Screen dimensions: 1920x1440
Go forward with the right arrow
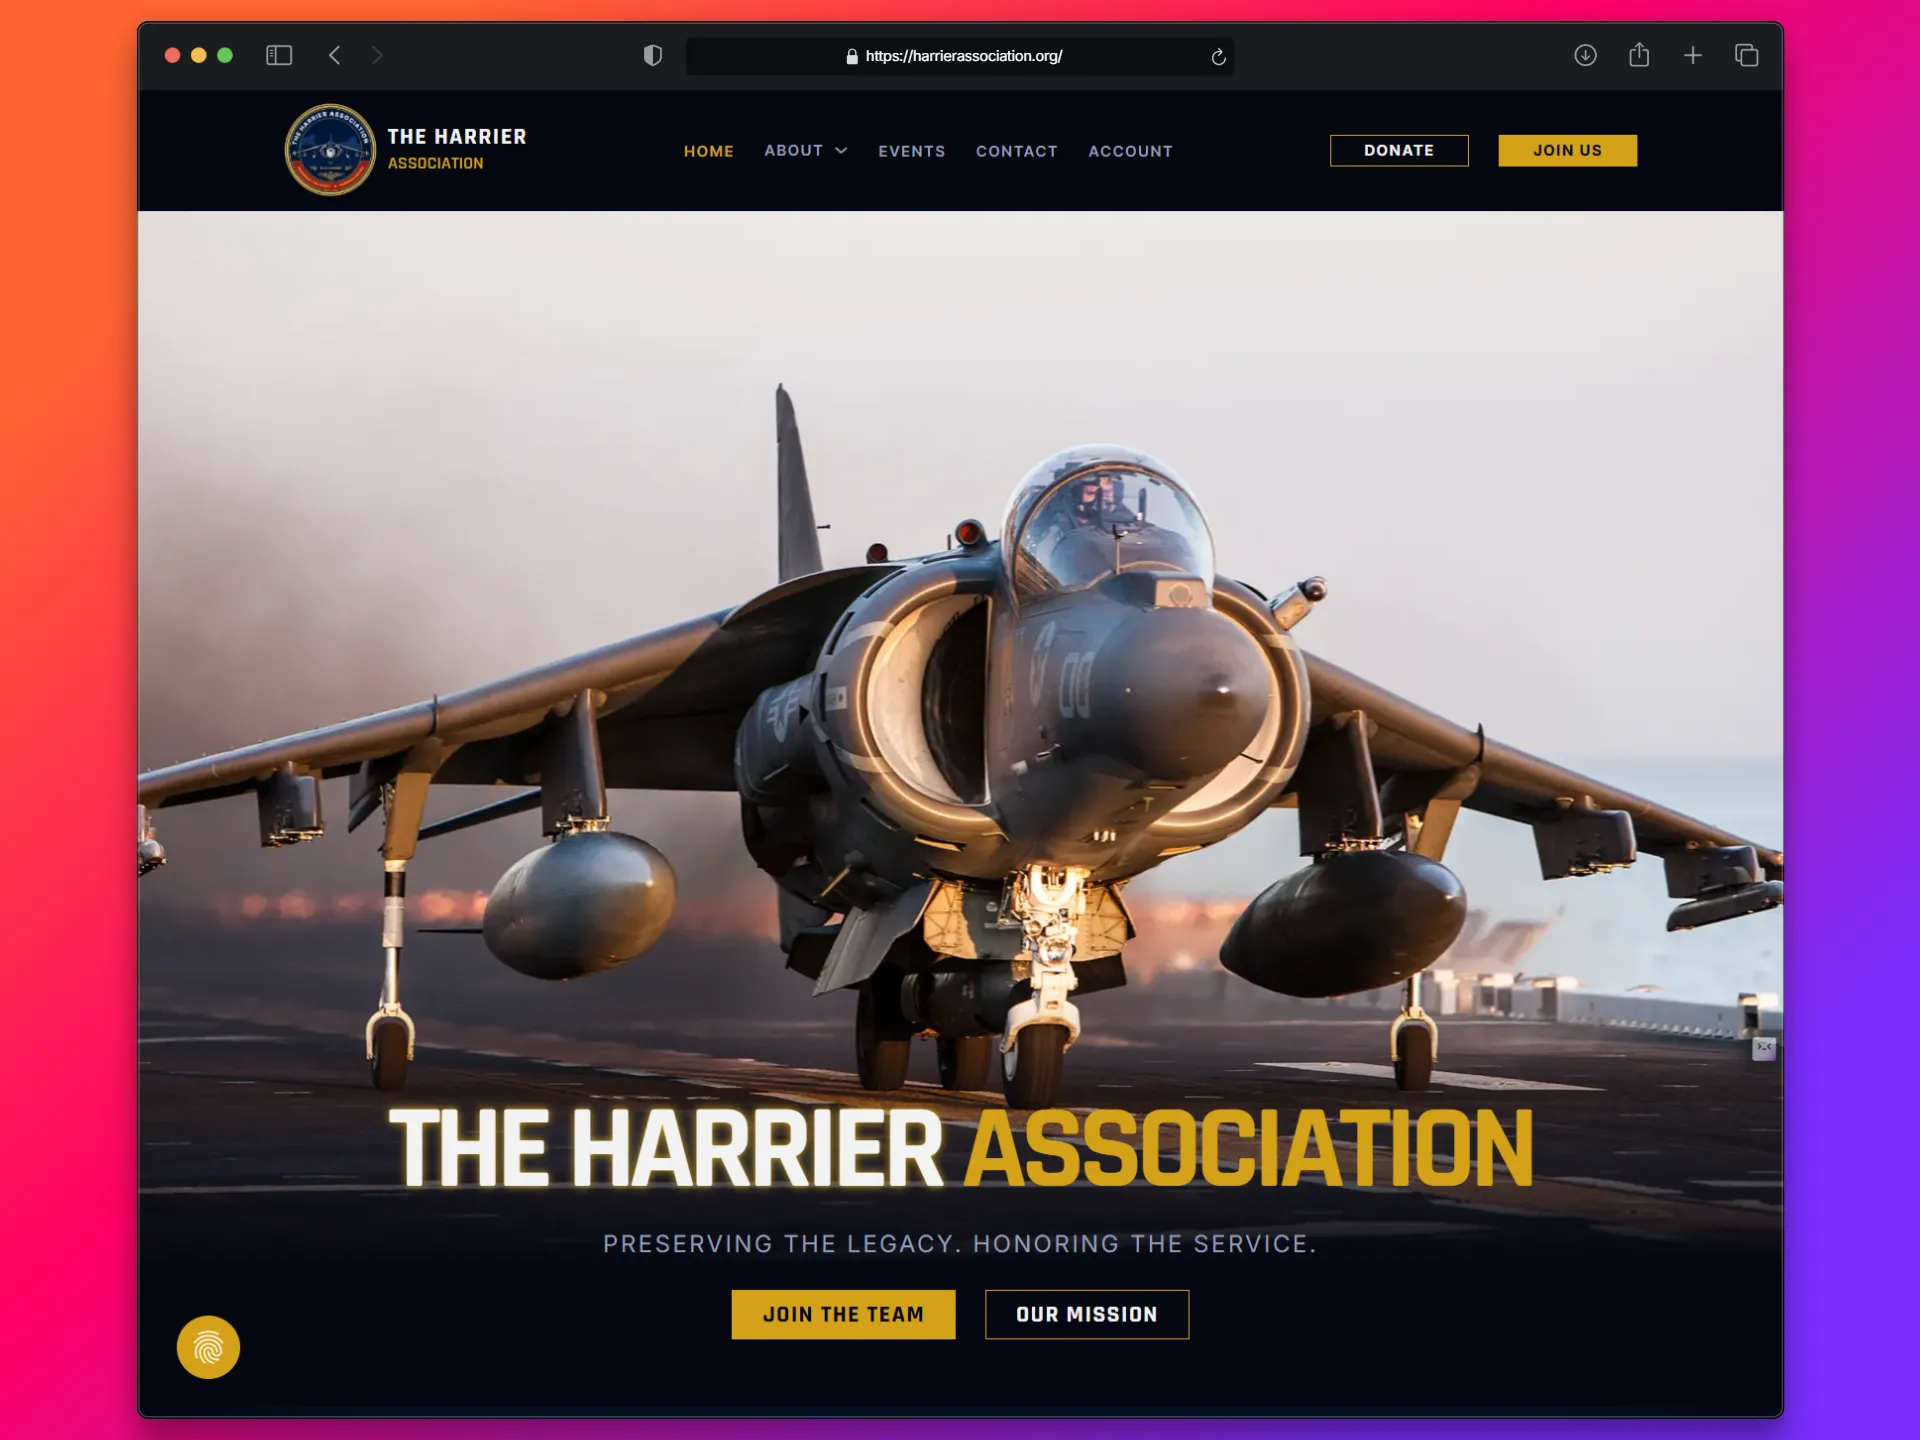pyautogui.click(x=377, y=56)
